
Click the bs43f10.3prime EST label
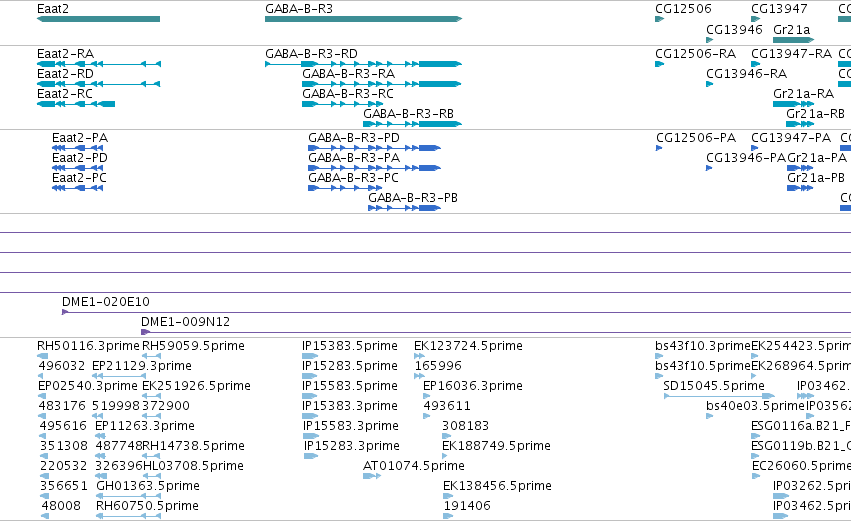click(x=703, y=346)
